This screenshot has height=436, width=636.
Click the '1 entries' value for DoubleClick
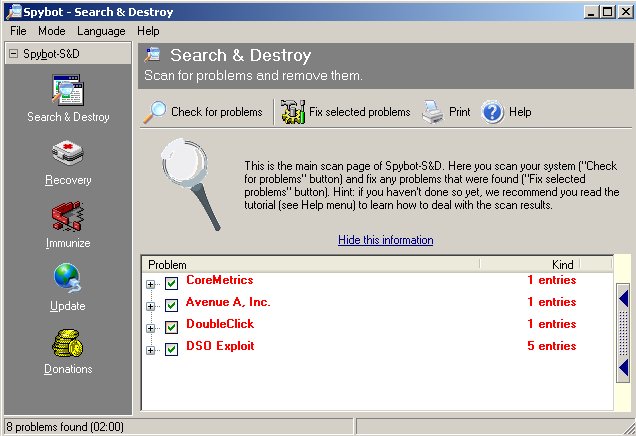552,324
